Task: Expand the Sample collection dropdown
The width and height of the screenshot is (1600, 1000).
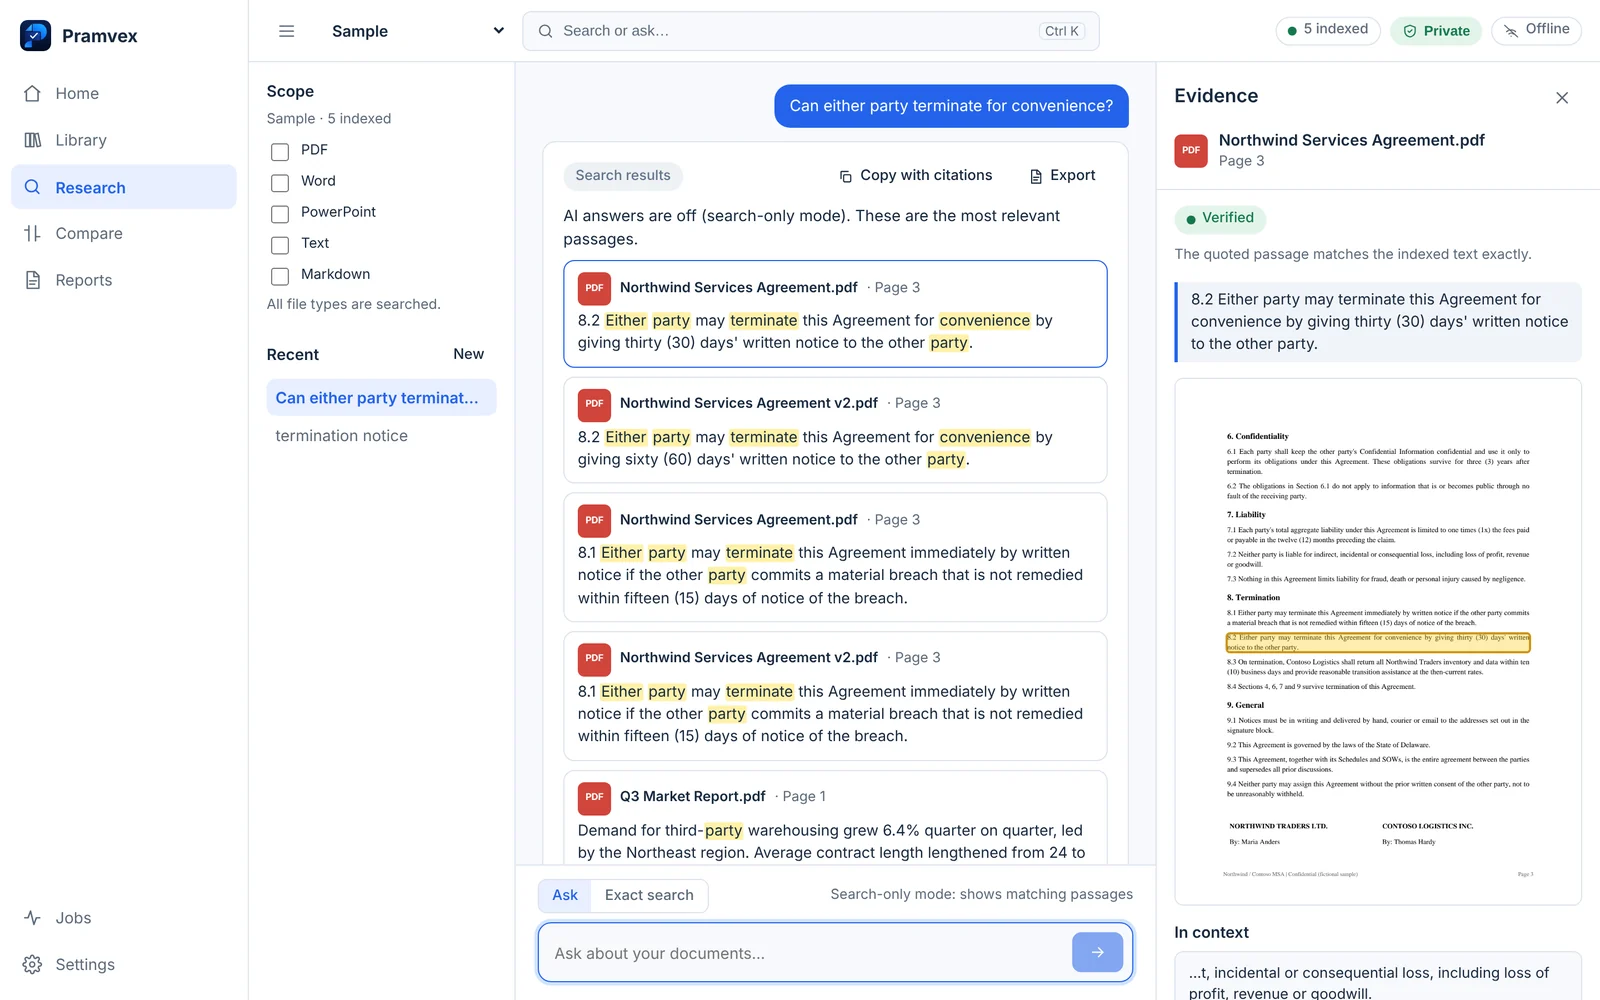Action: 417,31
